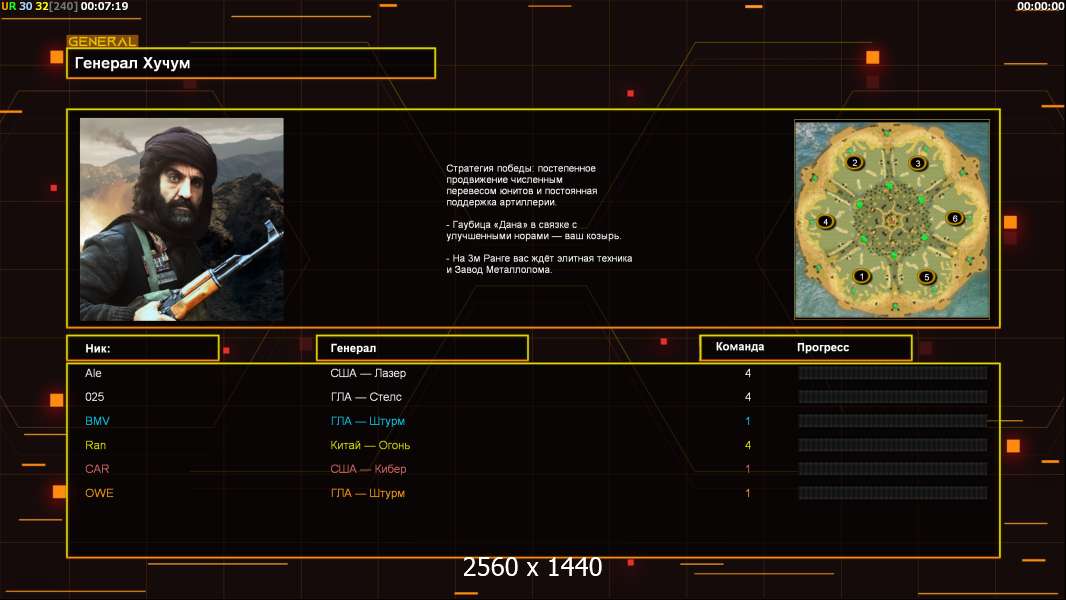Click the Команда column header
The height and width of the screenshot is (600, 1066).
740,347
